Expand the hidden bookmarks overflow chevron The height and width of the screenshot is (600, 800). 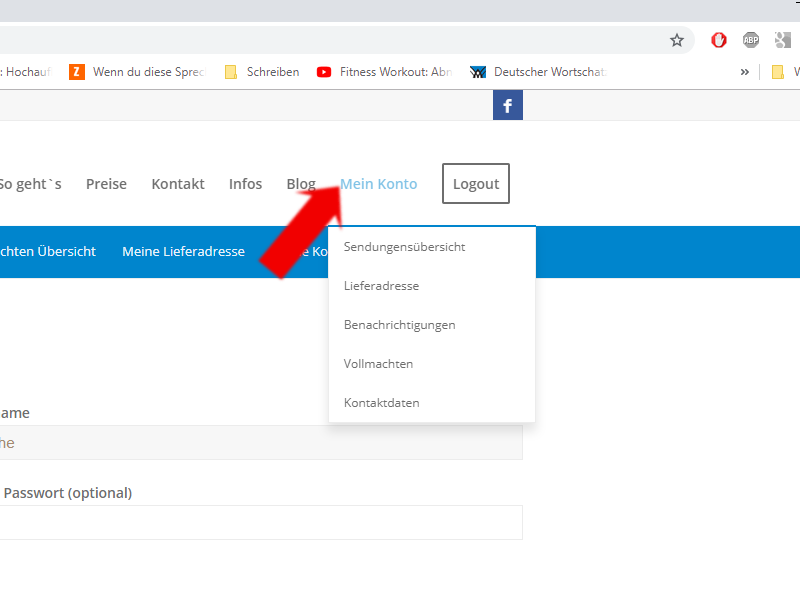pyautogui.click(x=744, y=72)
